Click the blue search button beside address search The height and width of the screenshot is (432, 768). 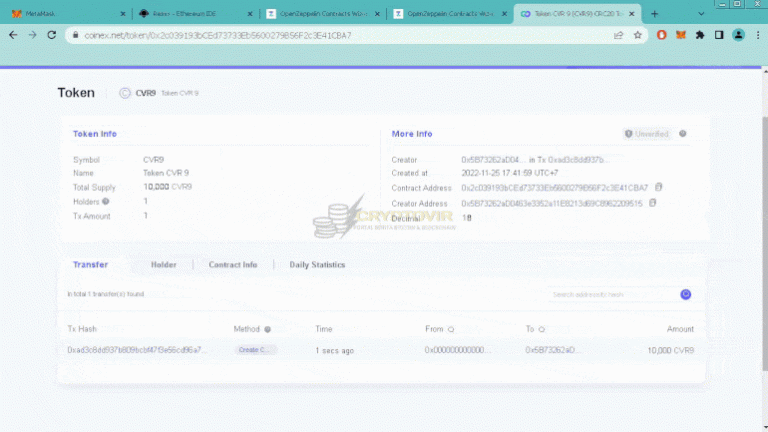tap(686, 294)
